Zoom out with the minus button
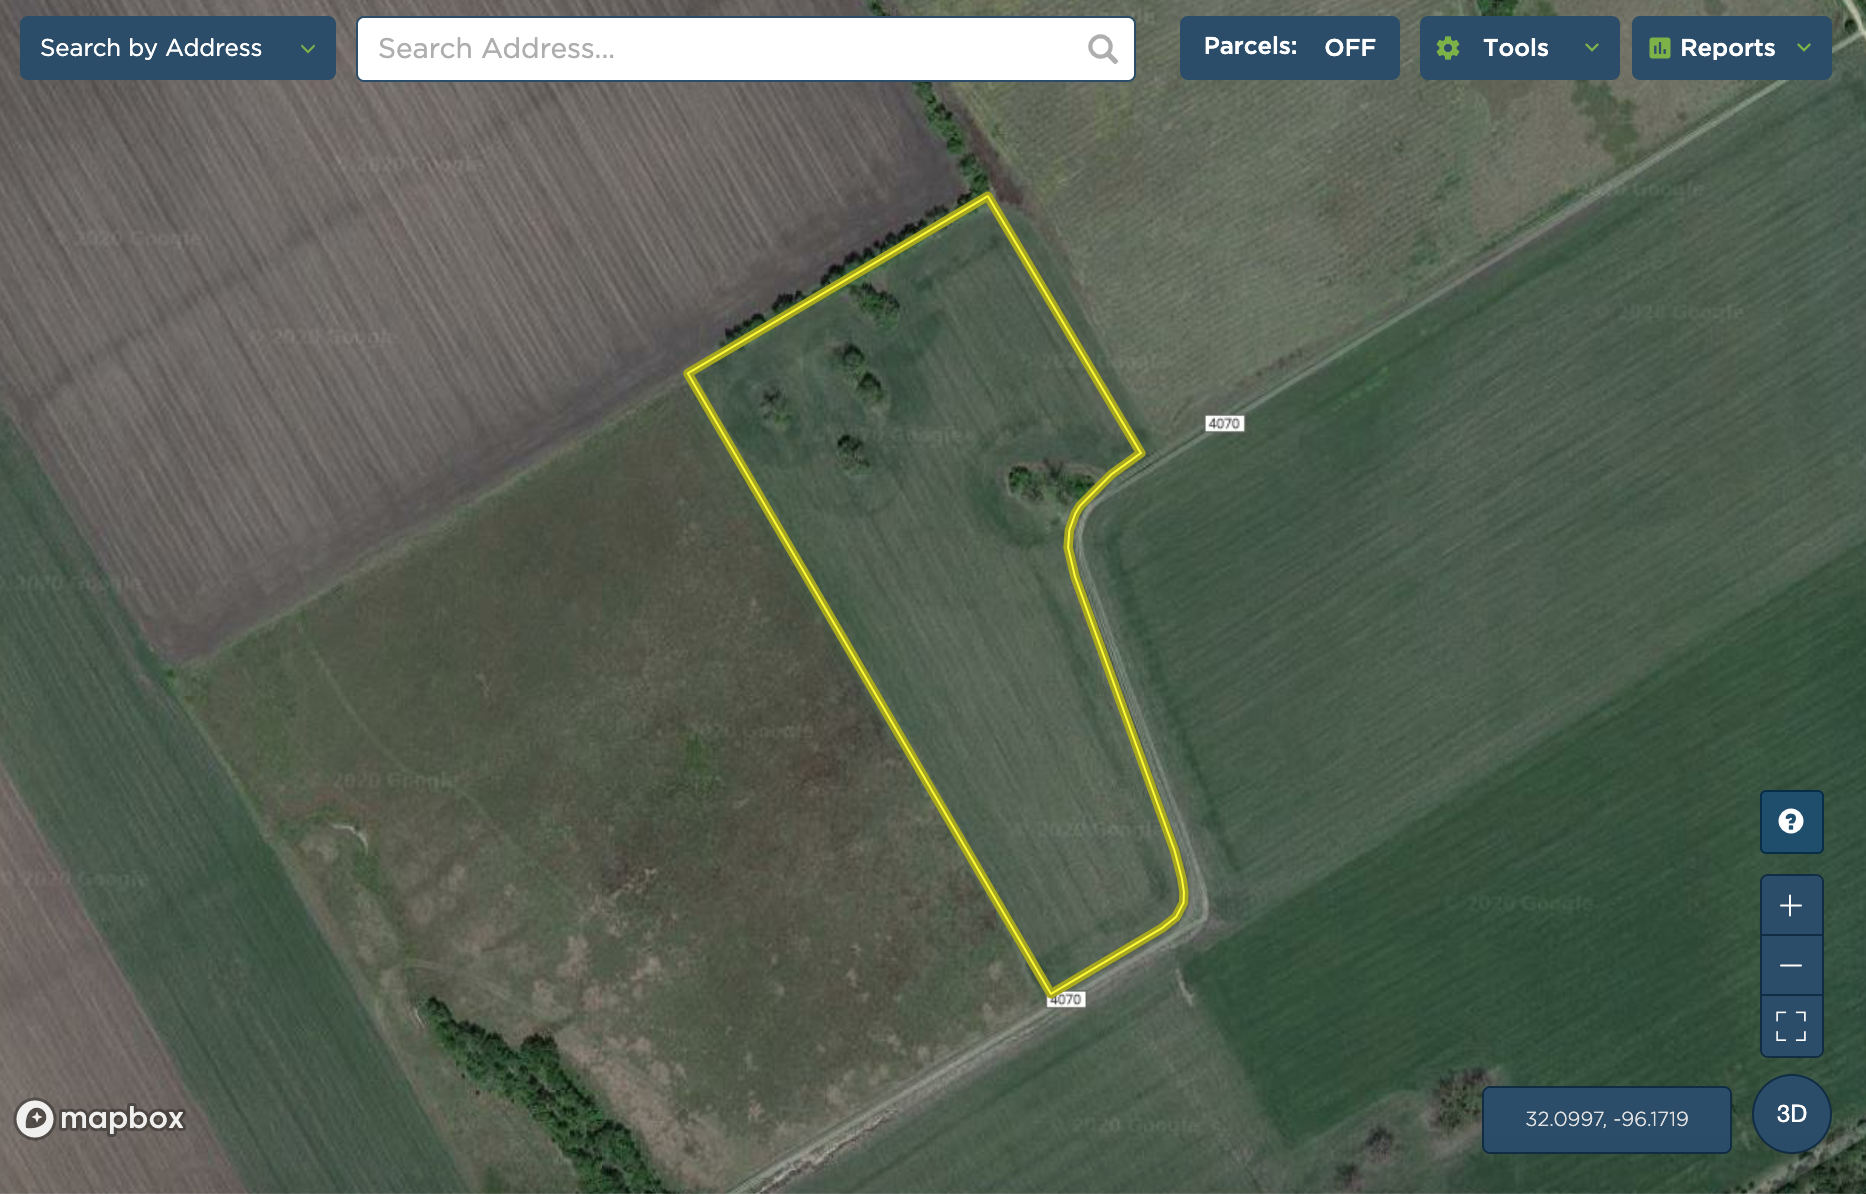Image resolution: width=1866 pixels, height=1194 pixels. click(1790, 966)
